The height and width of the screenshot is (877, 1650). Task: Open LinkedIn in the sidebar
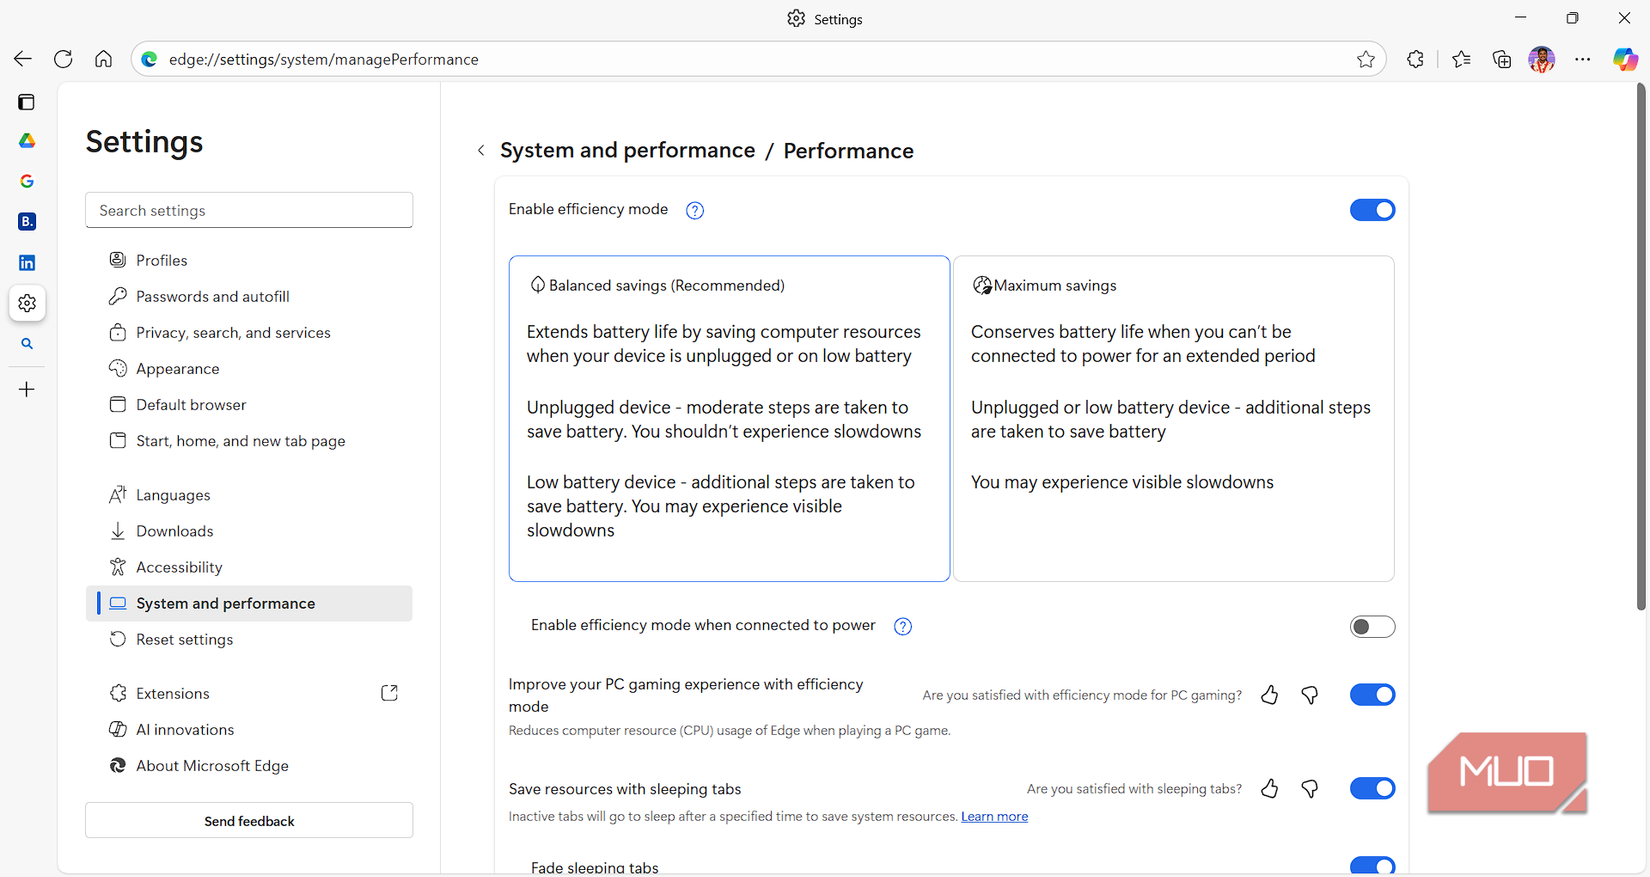click(27, 262)
